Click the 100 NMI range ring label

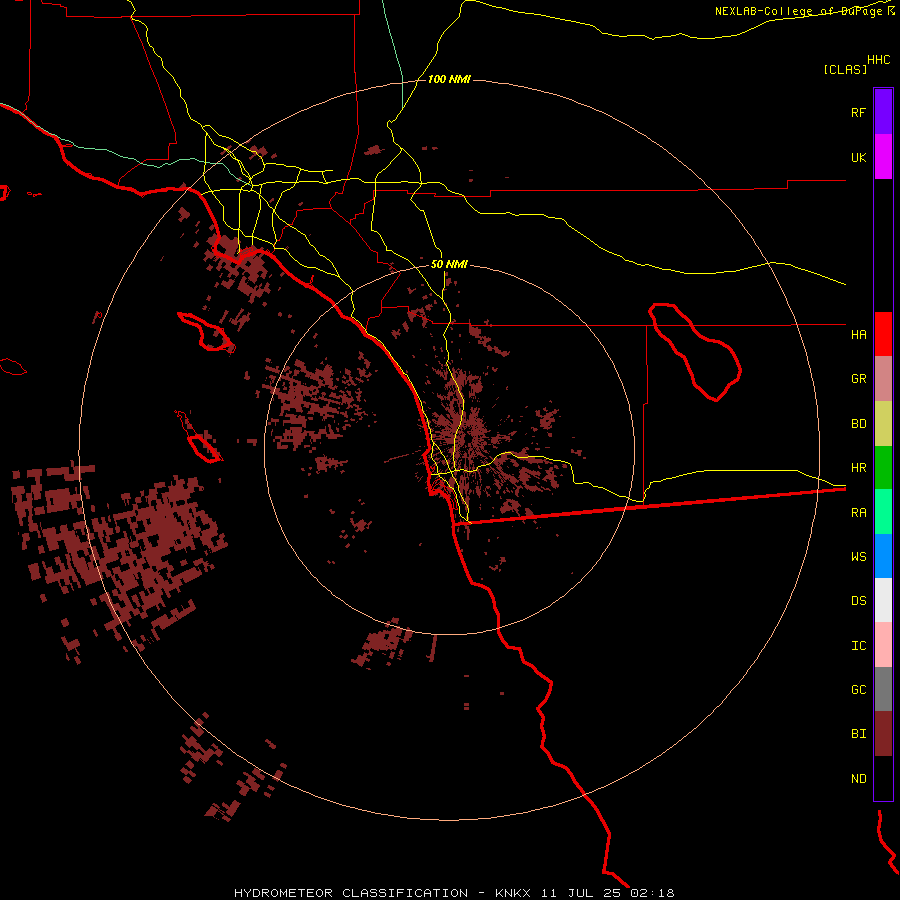449,79
